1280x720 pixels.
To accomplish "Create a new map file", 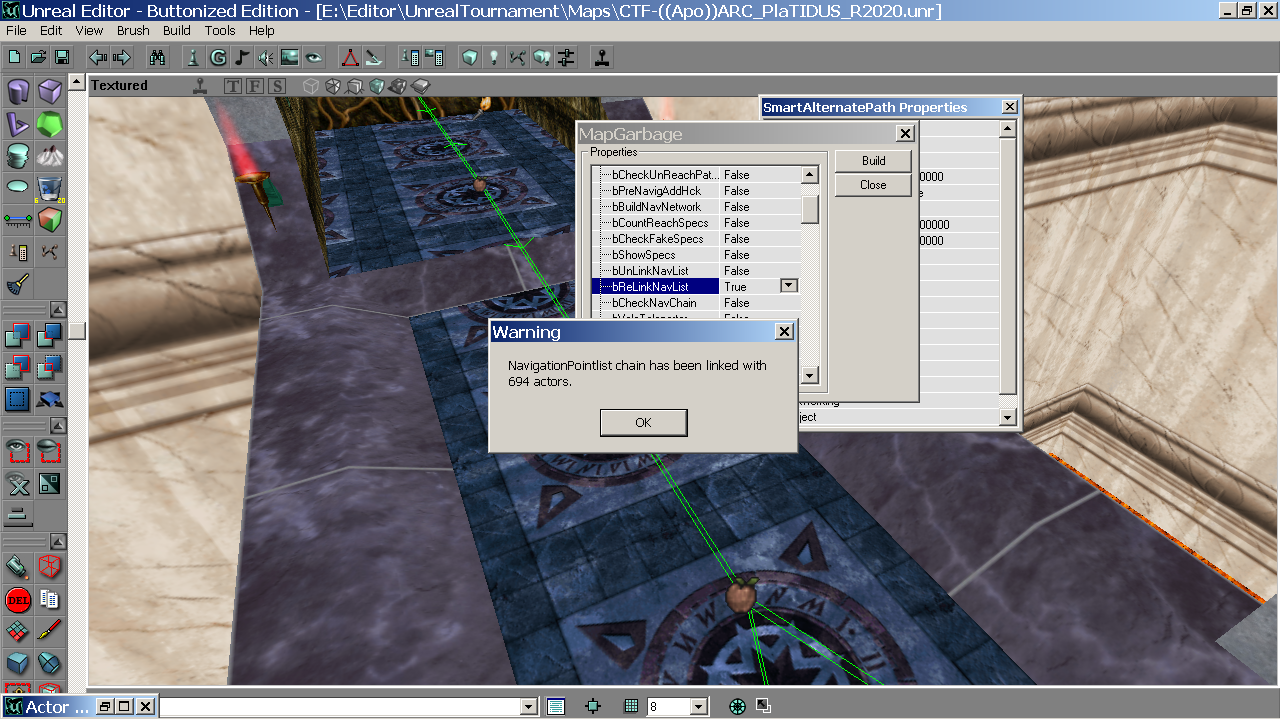I will [x=15, y=57].
